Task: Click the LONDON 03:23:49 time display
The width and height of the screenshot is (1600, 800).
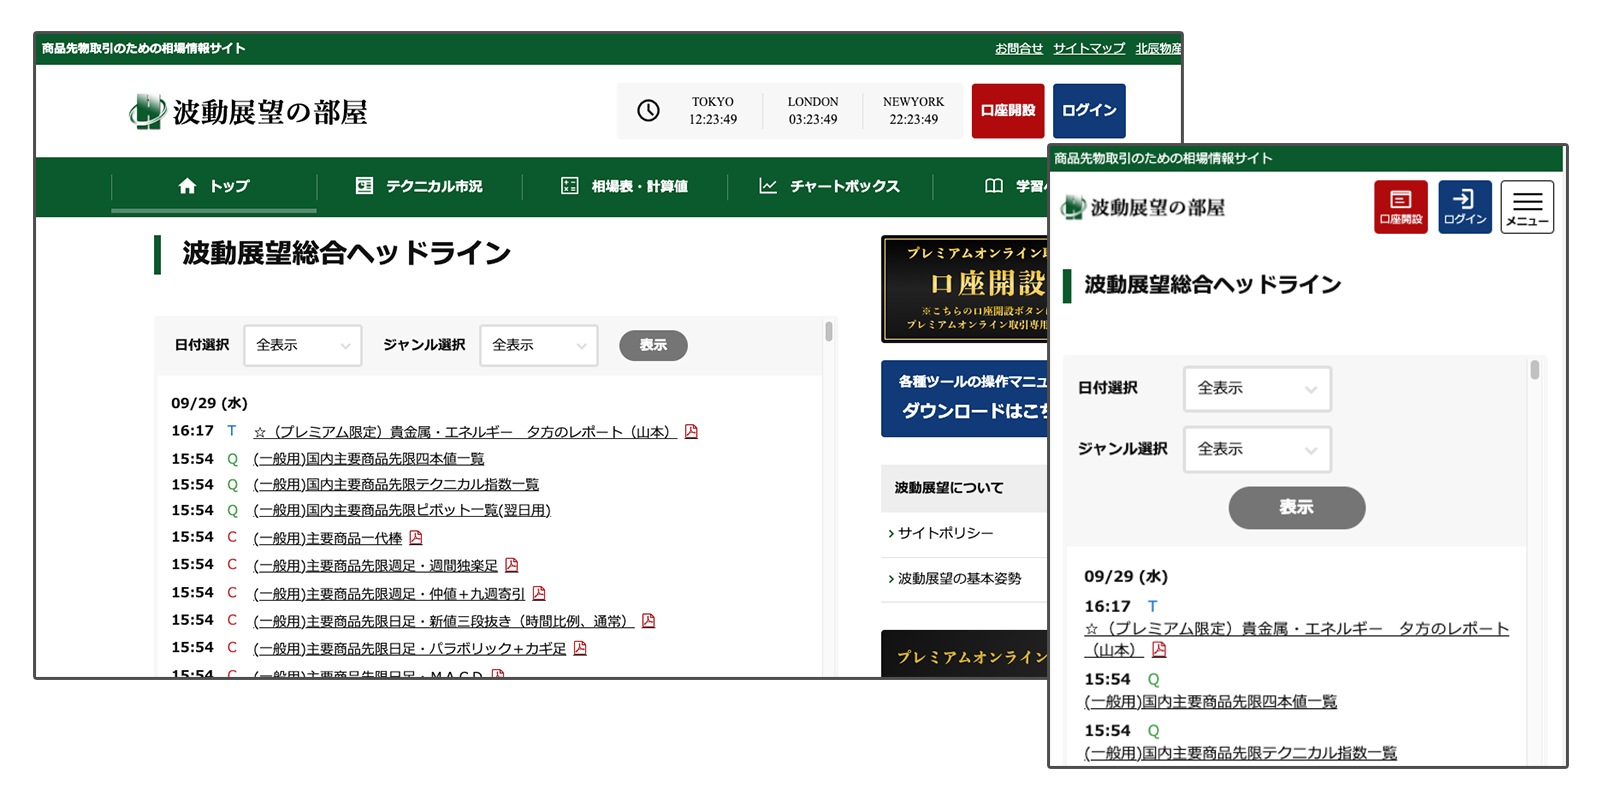Action: coord(813,111)
